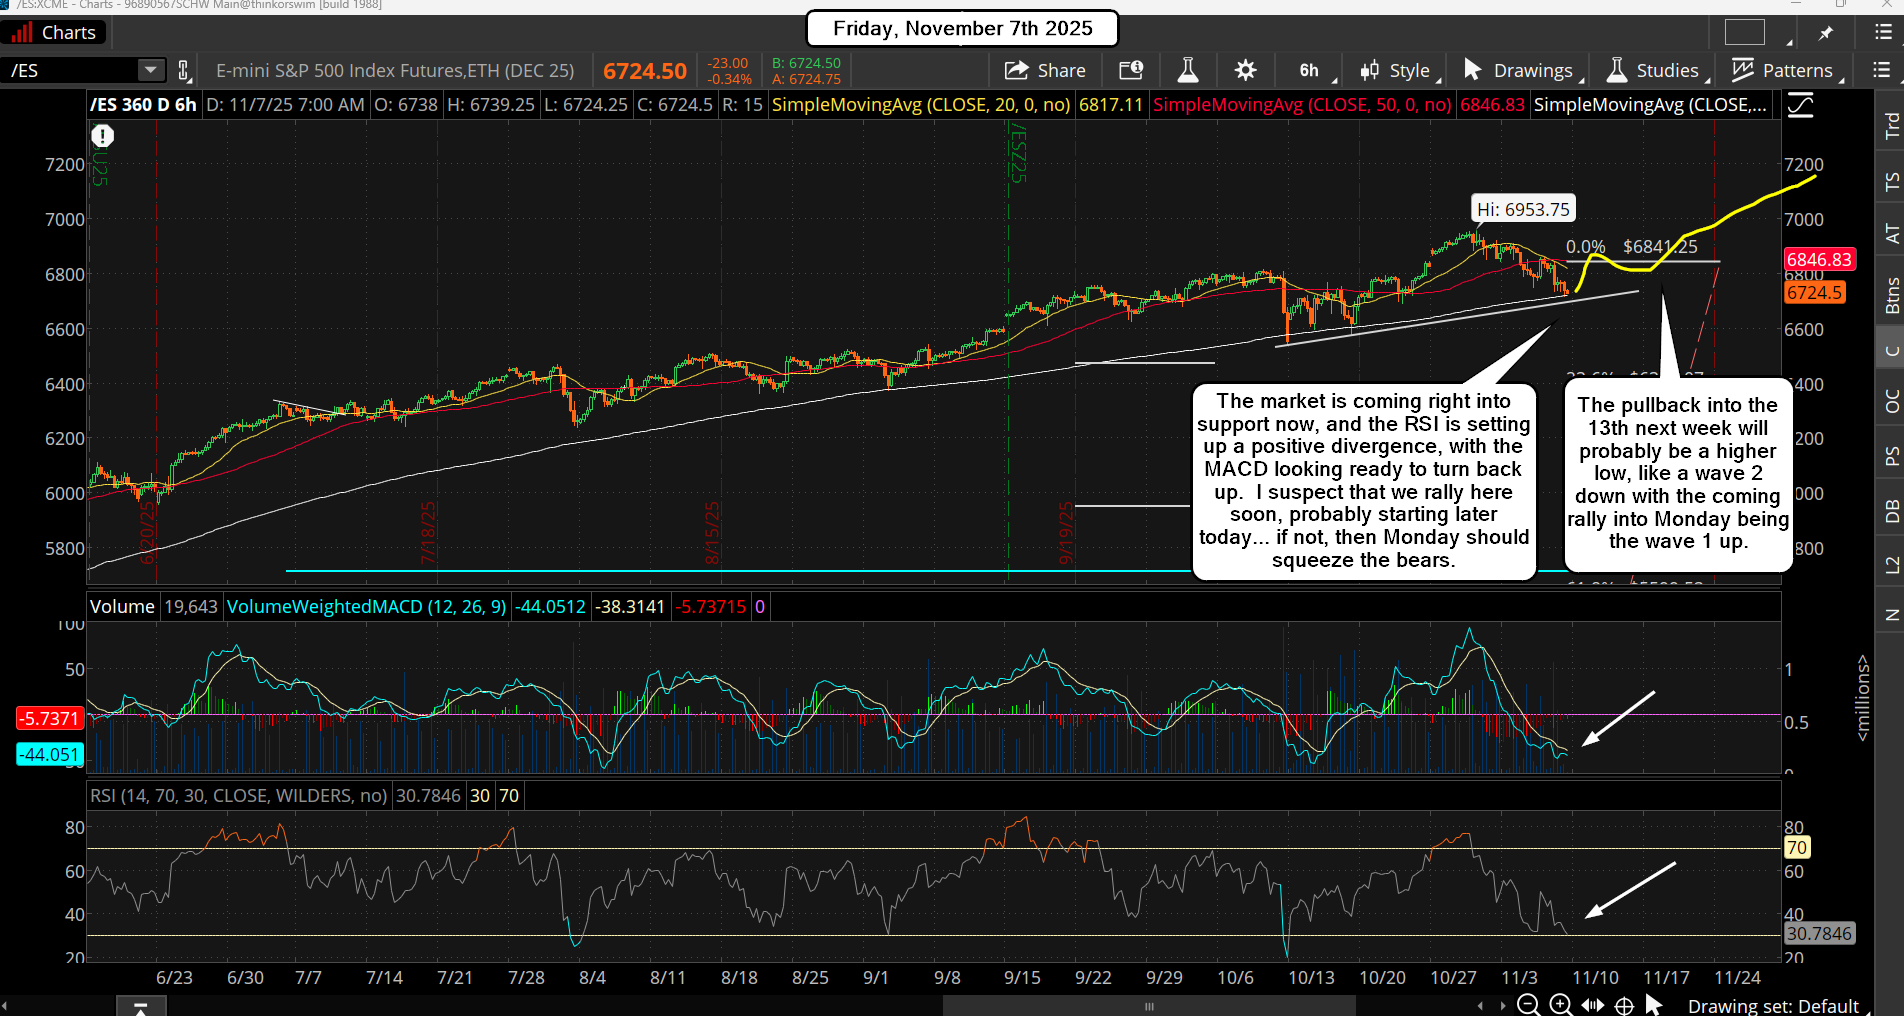Open the Drawings menu
1904x1016 pixels.
(1519, 70)
